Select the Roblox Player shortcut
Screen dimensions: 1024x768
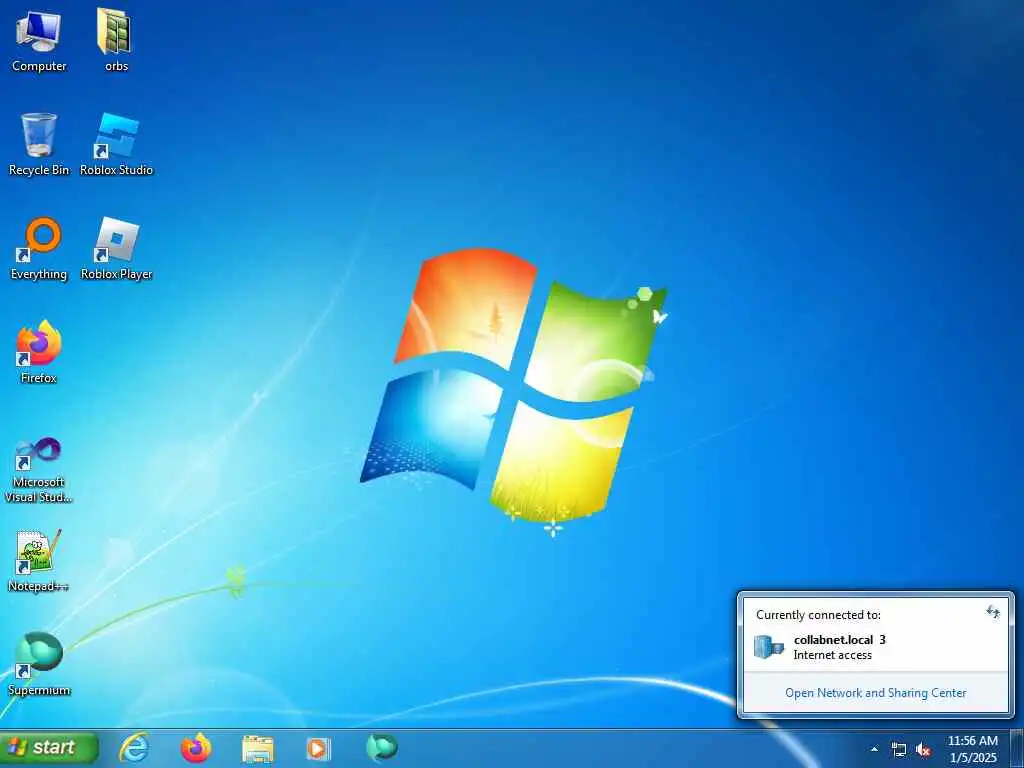[116, 249]
